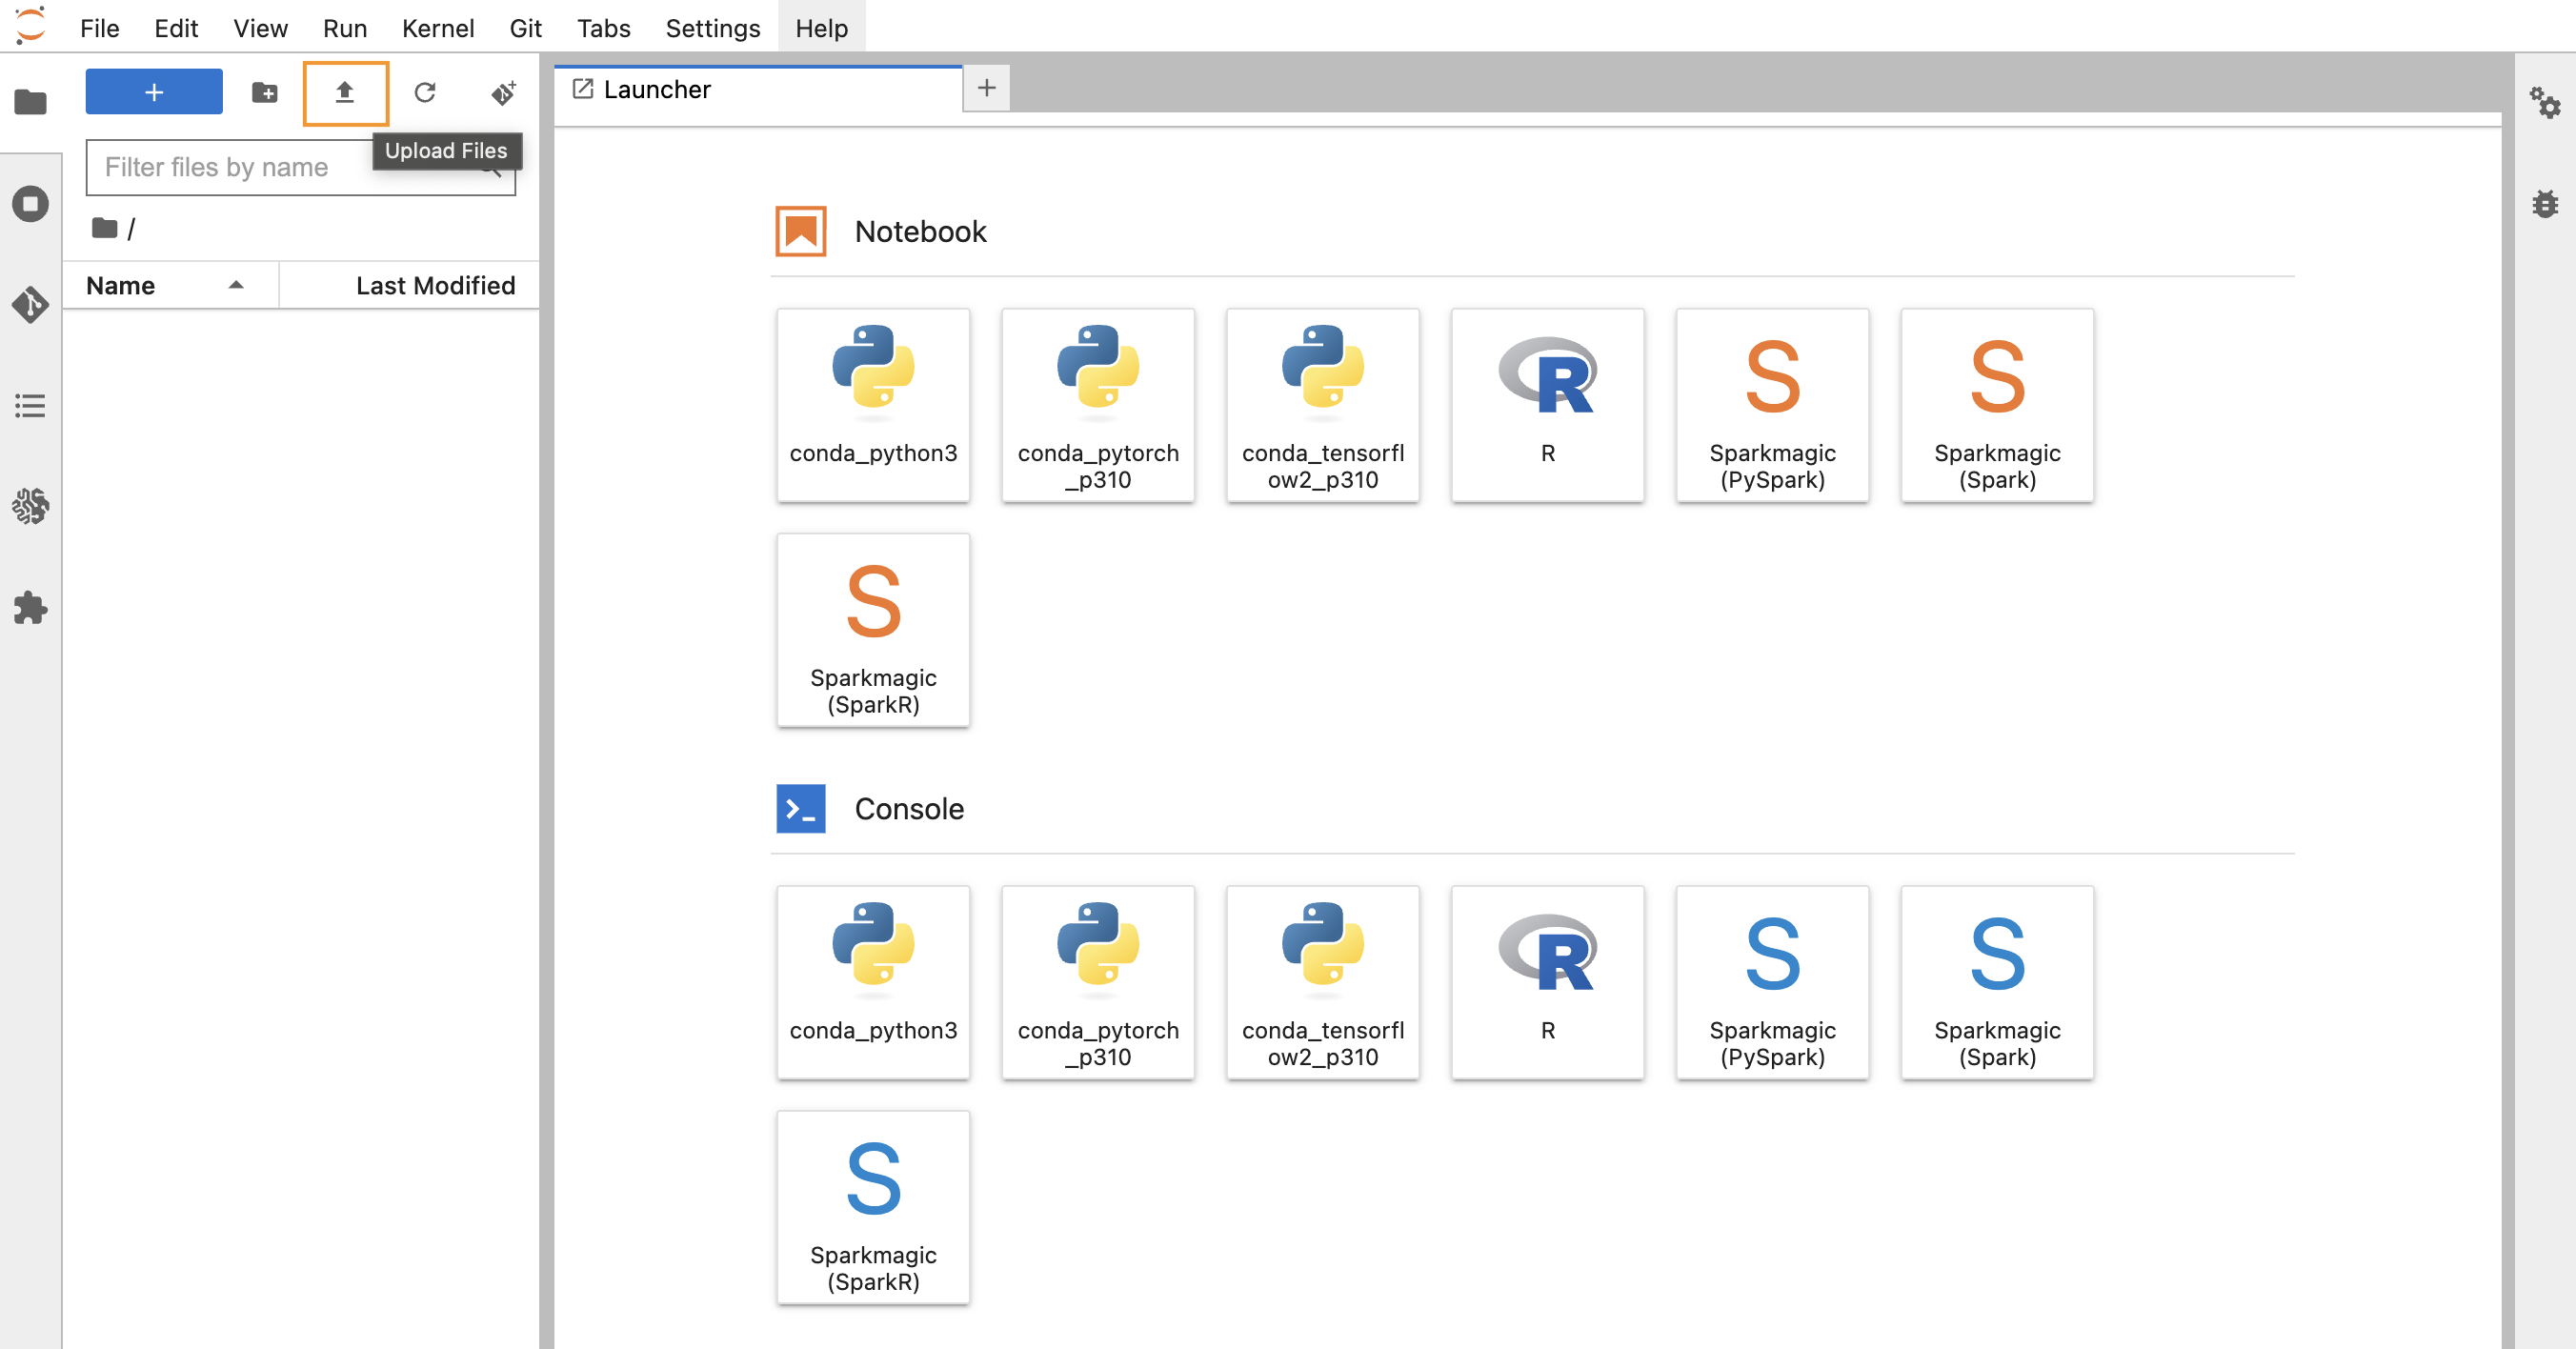The width and height of the screenshot is (2576, 1349).
Task: Launch an R notebook
Action: pyautogui.click(x=1546, y=405)
